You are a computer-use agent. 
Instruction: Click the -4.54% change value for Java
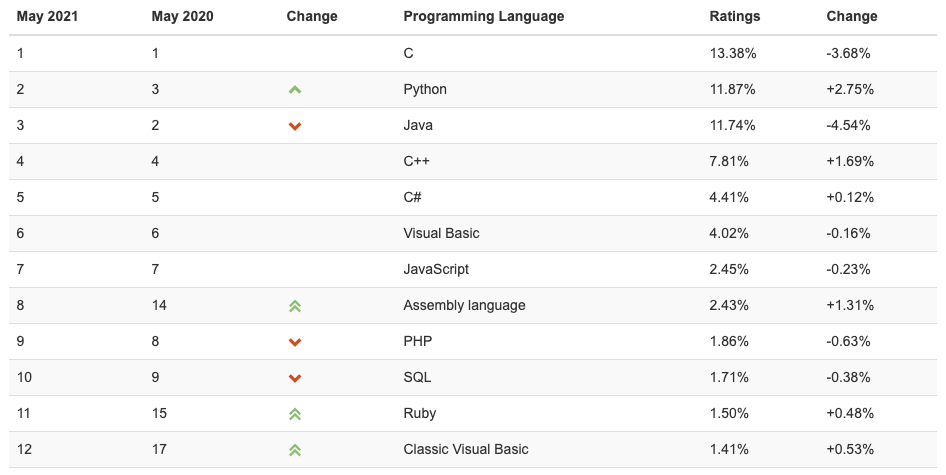tap(848, 125)
